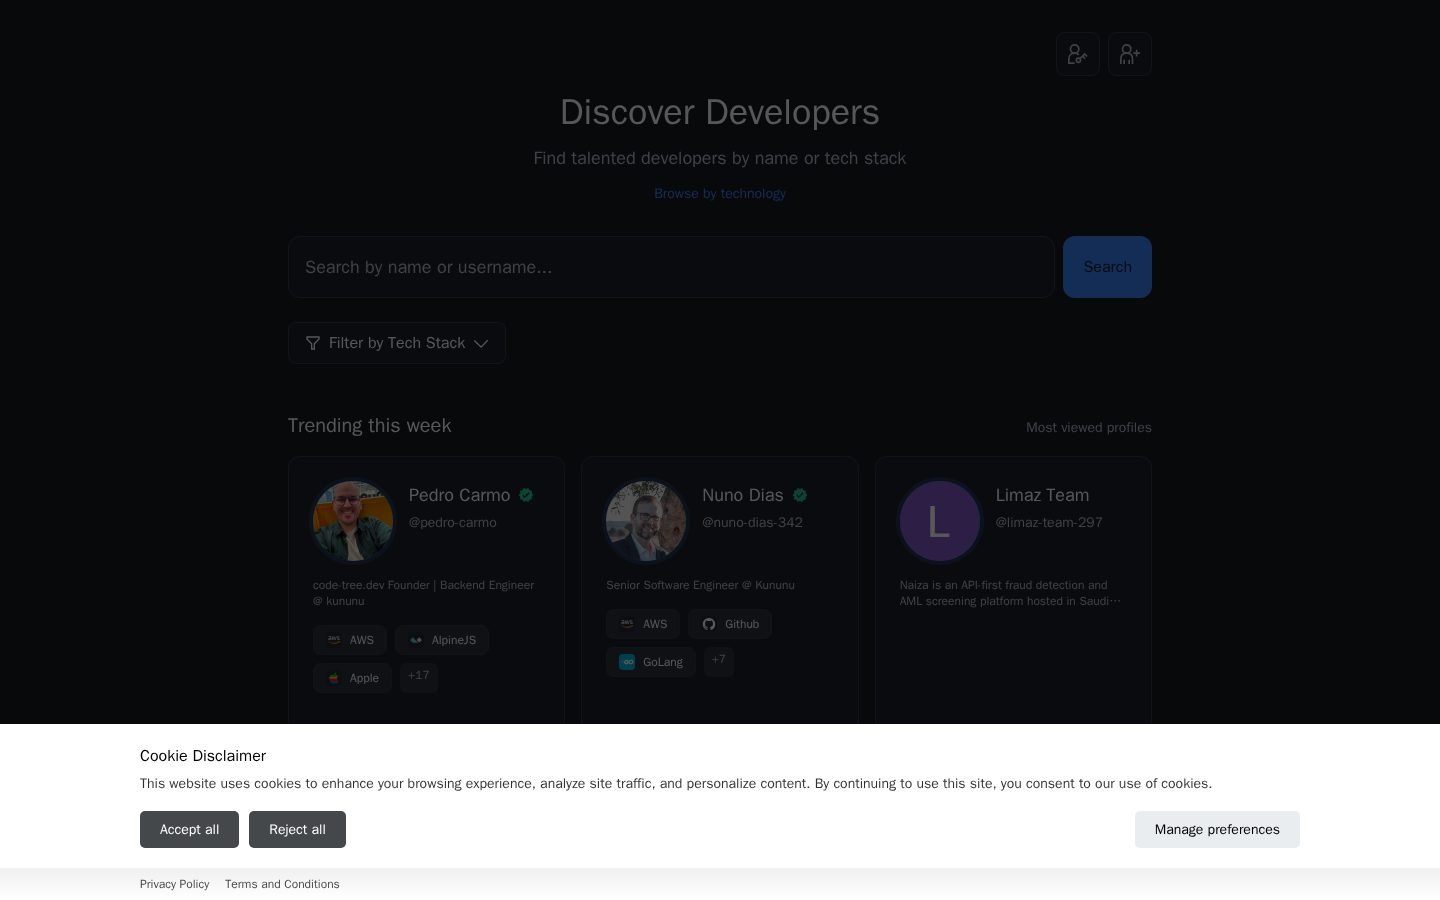Open the Browse by technology link
This screenshot has height=900, width=1440.
pyautogui.click(x=720, y=194)
